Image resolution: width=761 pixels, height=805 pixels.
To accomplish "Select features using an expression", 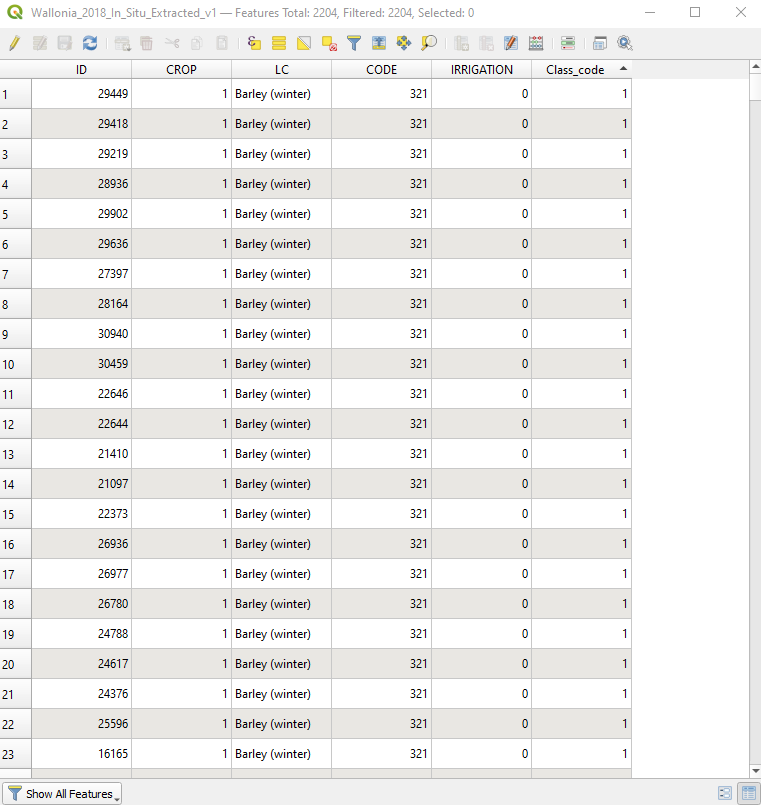I will point(254,43).
